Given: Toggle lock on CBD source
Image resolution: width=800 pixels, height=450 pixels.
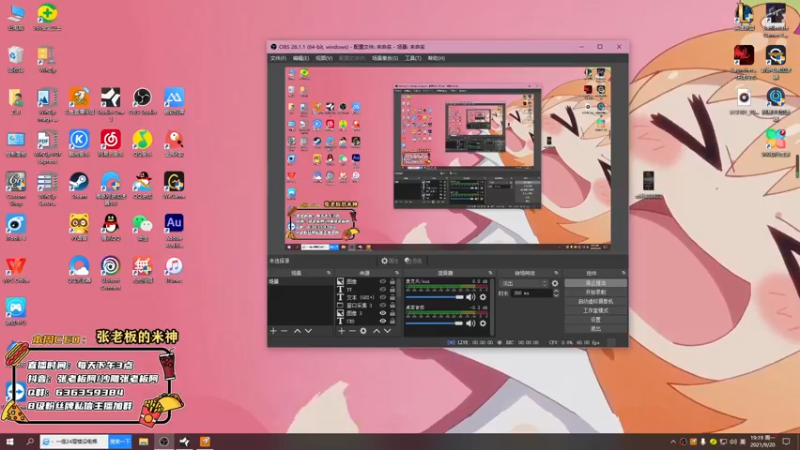Looking at the screenshot, I should tap(392, 321).
